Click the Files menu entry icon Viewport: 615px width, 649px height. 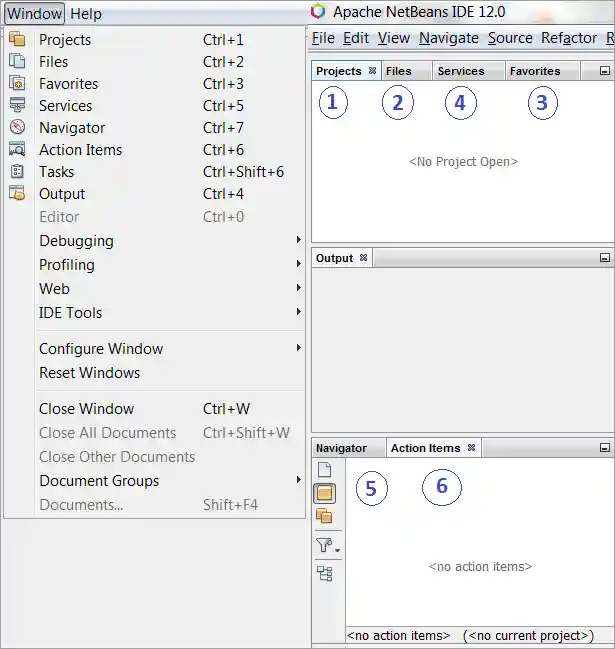(x=17, y=61)
